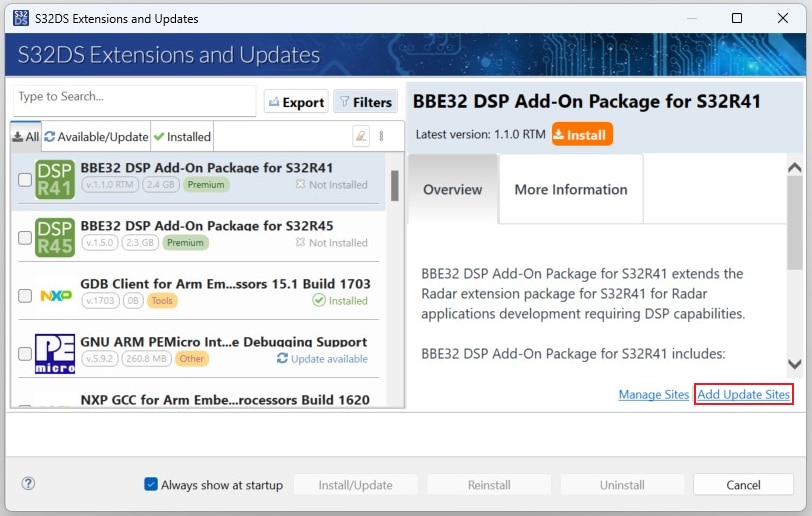This screenshot has width=812, height=516.
Task: Open the Filters dropdown
Action: point(364,102)
